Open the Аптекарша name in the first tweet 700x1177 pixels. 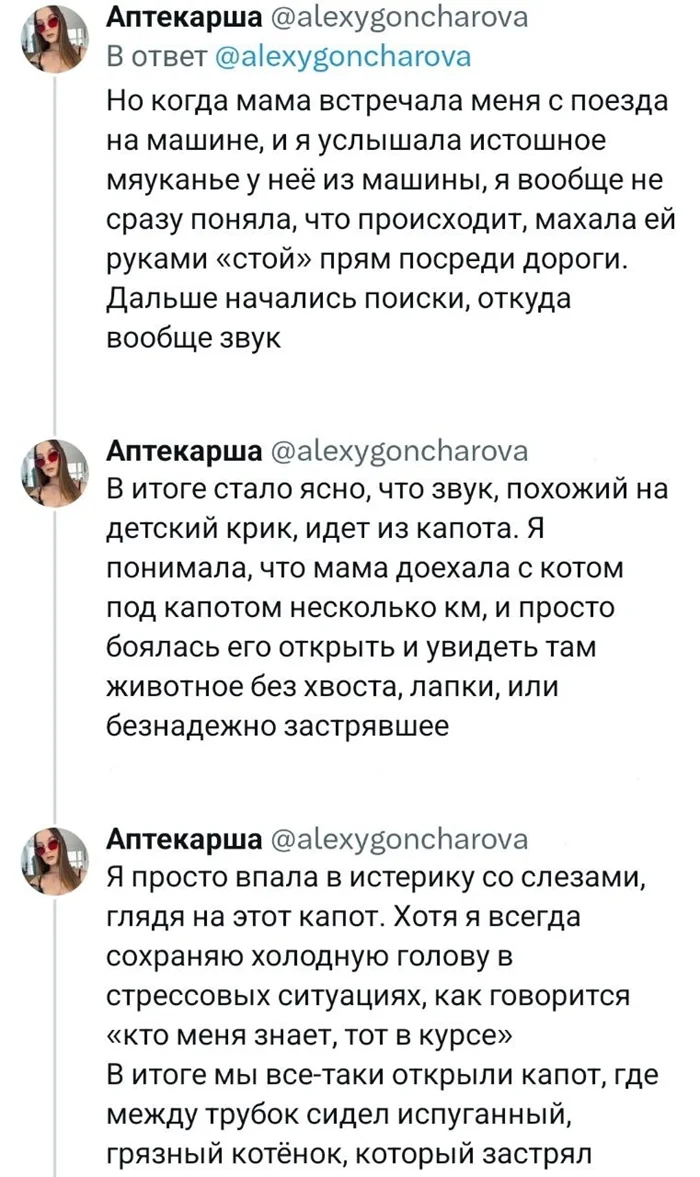(x=183, y=16)
